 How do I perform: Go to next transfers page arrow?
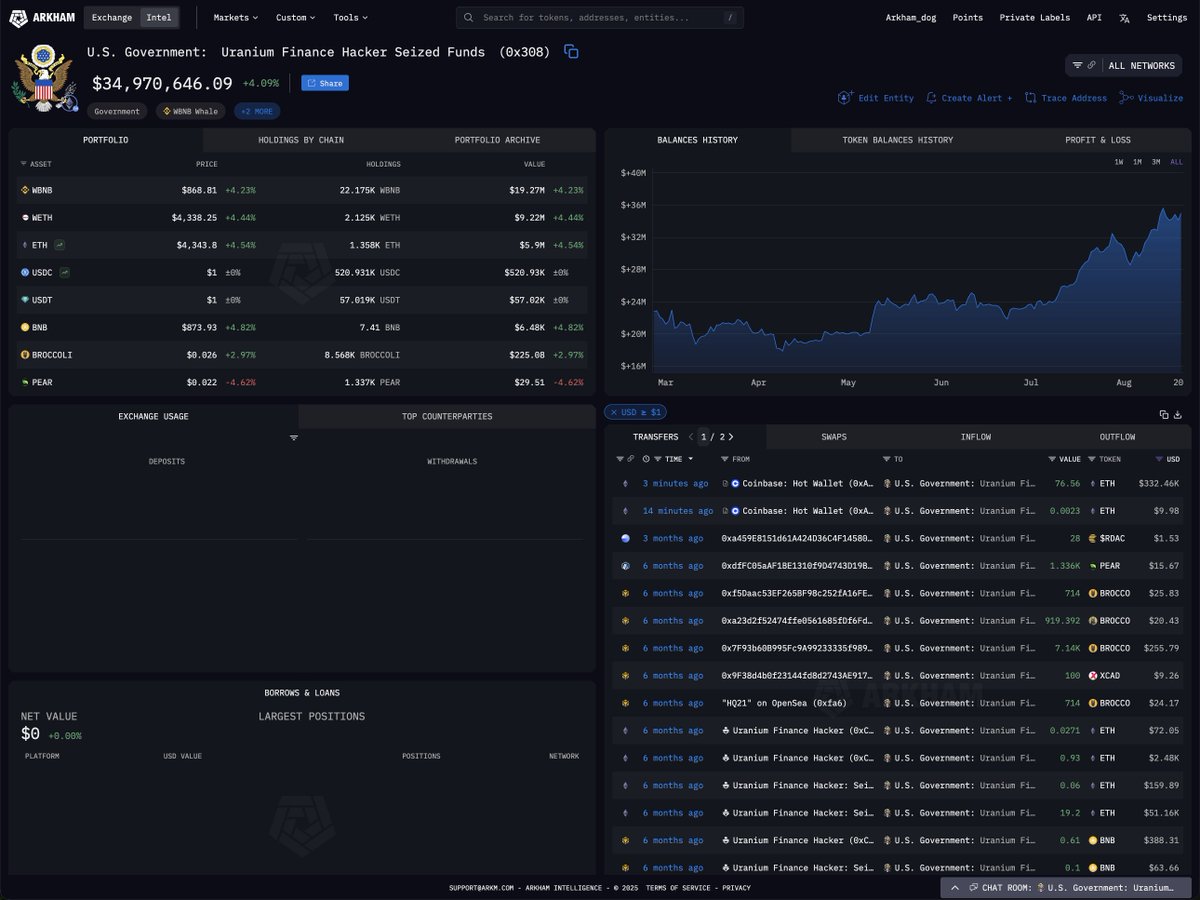(x=731, y=437)
